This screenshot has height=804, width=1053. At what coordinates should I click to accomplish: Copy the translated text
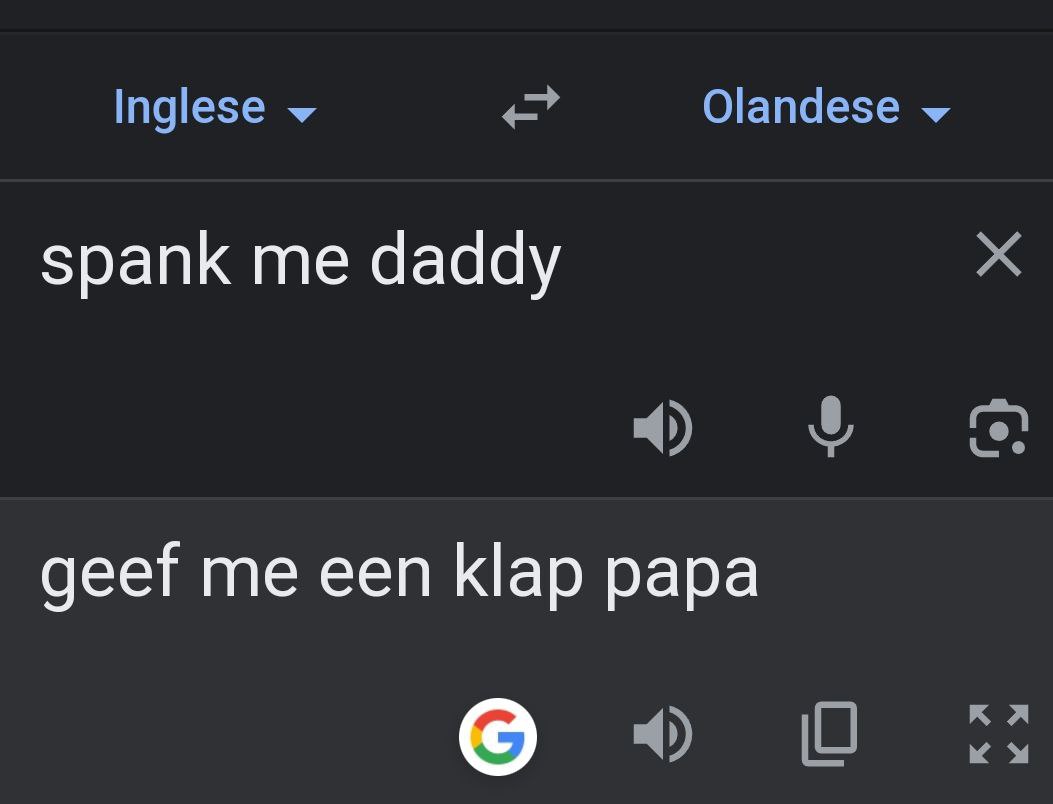pos(829,735)
